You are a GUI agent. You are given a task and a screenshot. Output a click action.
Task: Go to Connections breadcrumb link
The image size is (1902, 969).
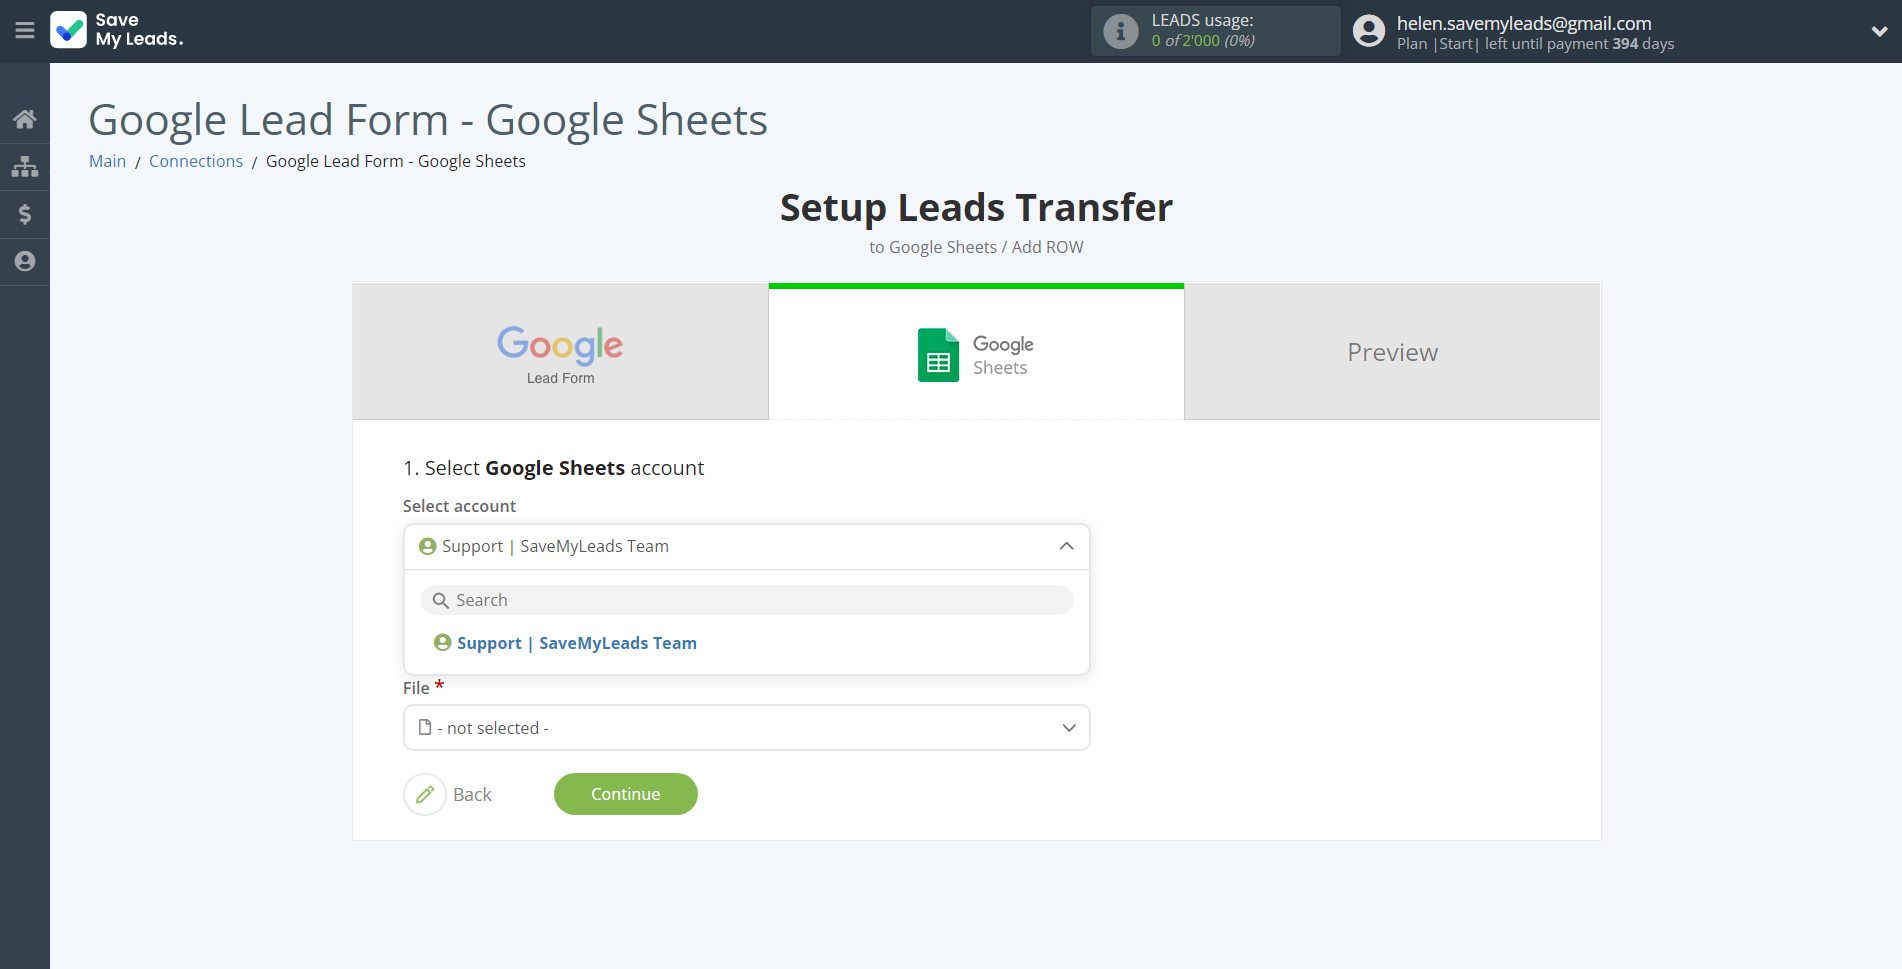196,161
